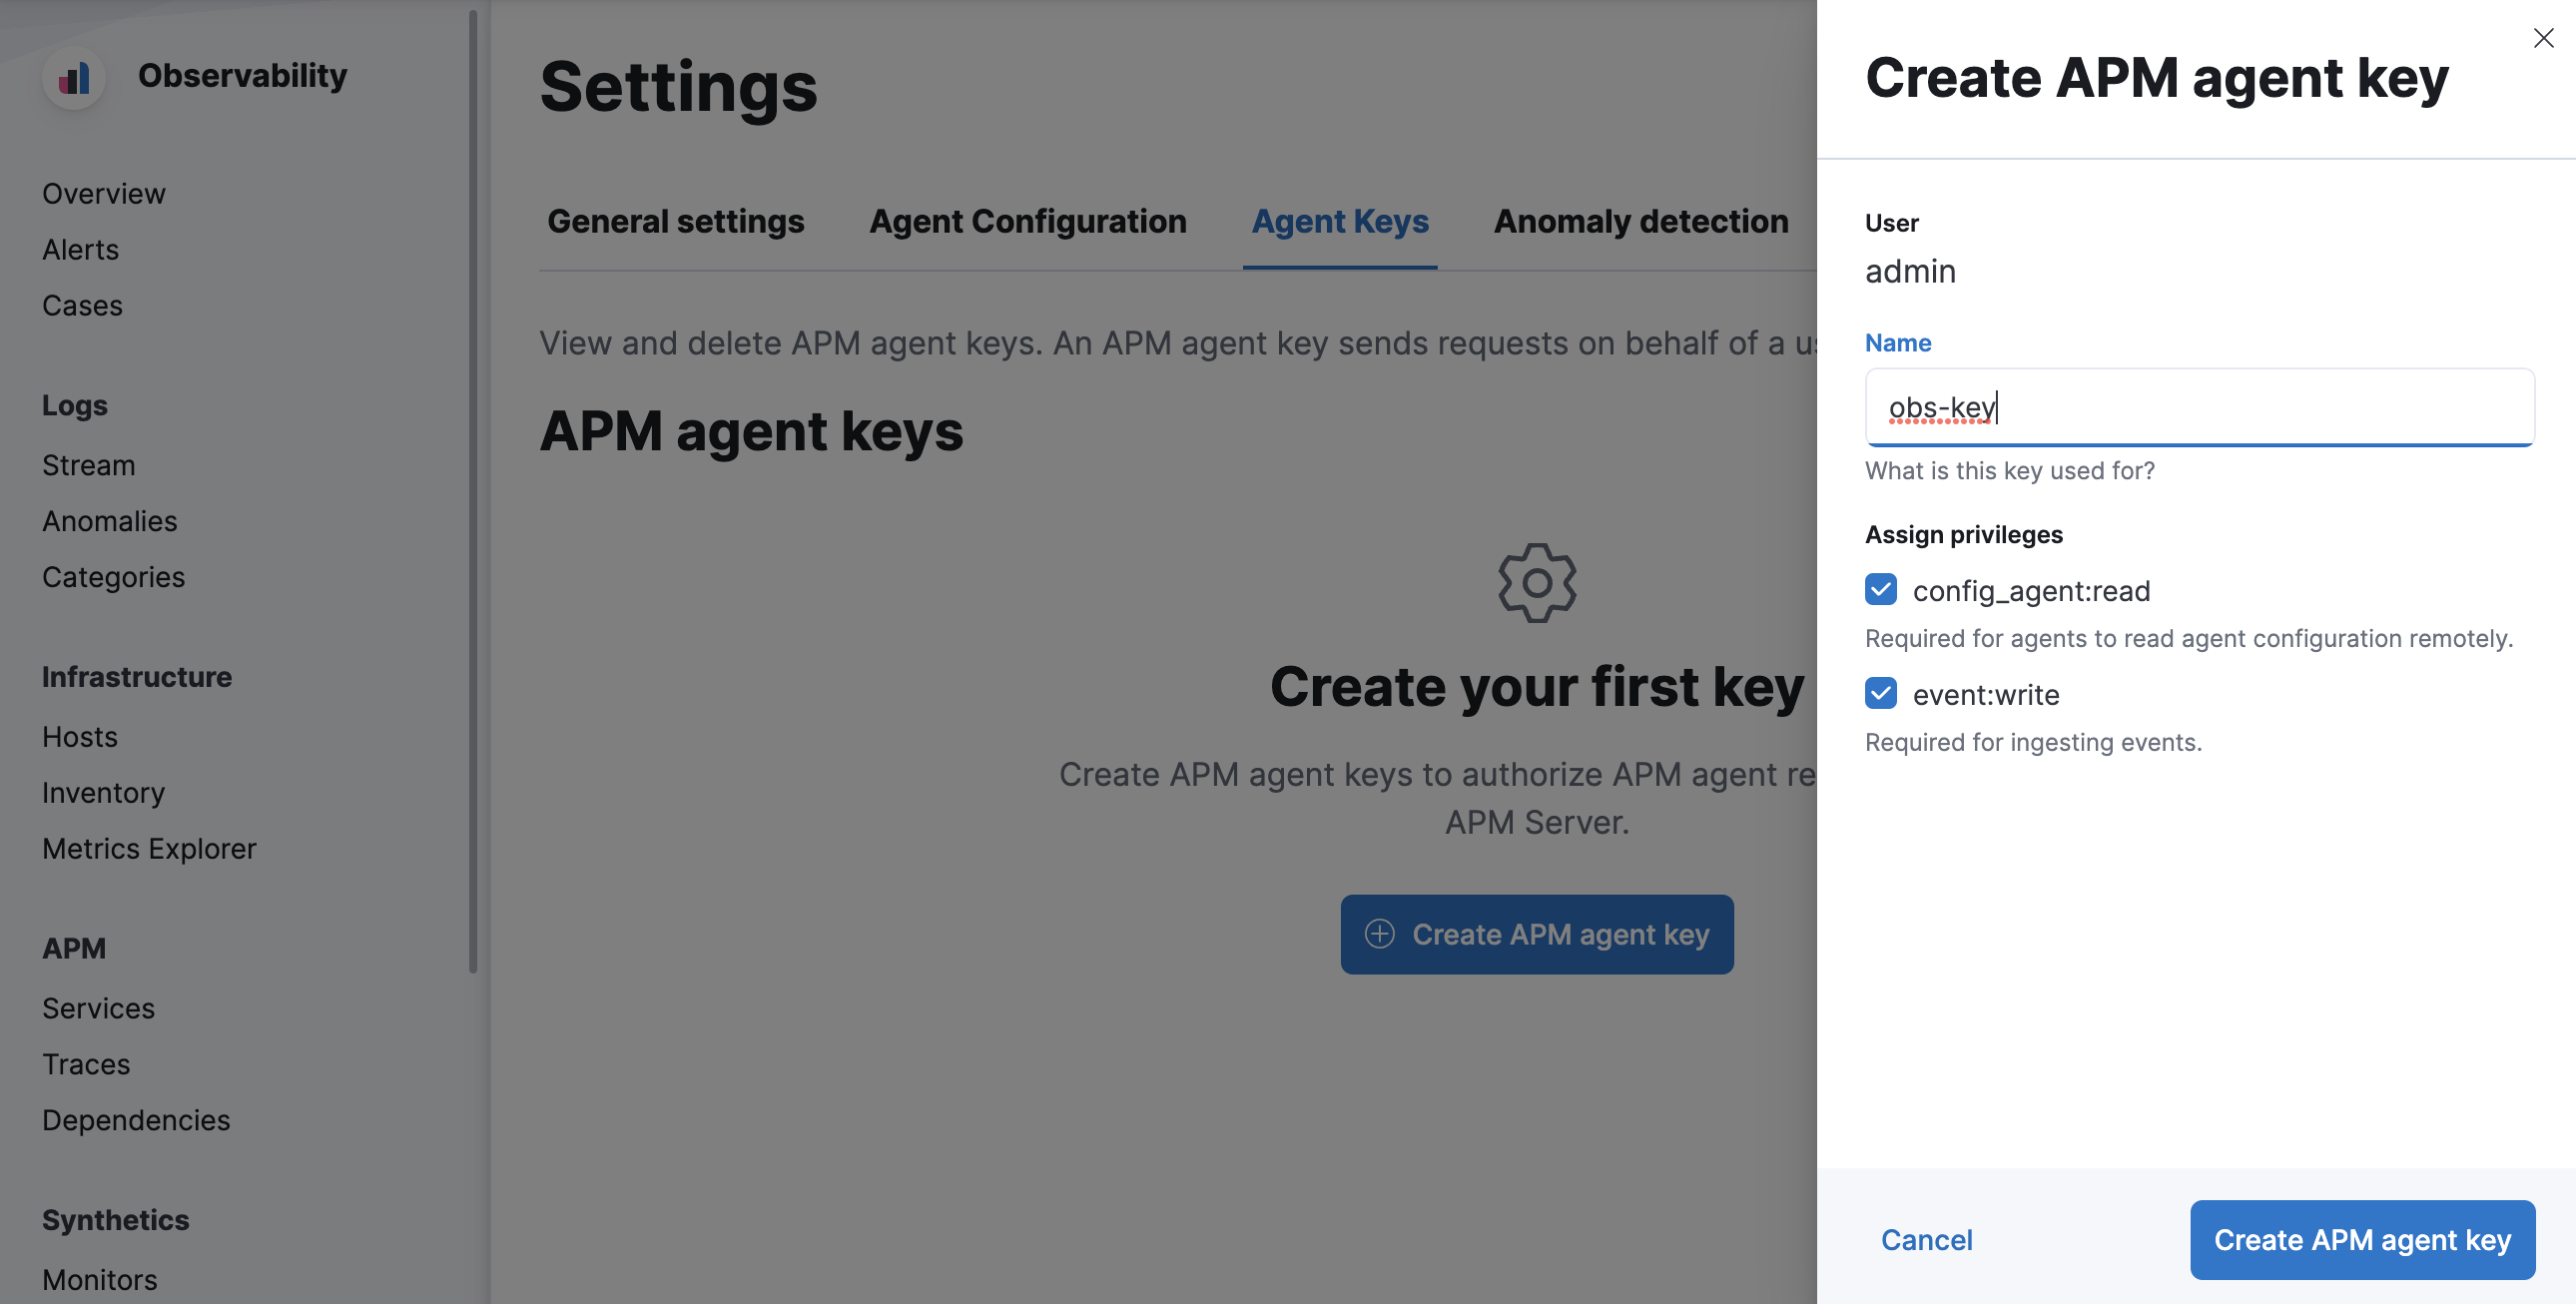This screenshot has height=1304, width=2576.
Task: Click the Hosts infrastructure icon
Action: (x=78, y=735)
